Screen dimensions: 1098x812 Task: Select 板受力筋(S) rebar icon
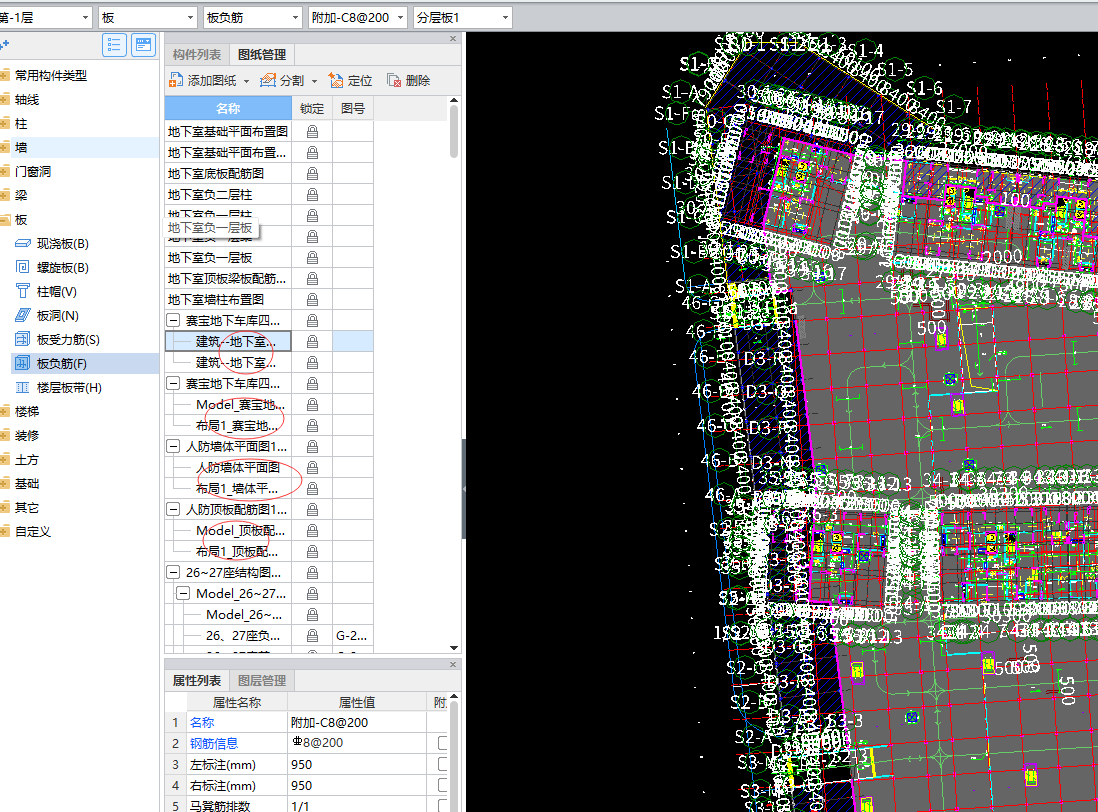(x=22, y=340)
